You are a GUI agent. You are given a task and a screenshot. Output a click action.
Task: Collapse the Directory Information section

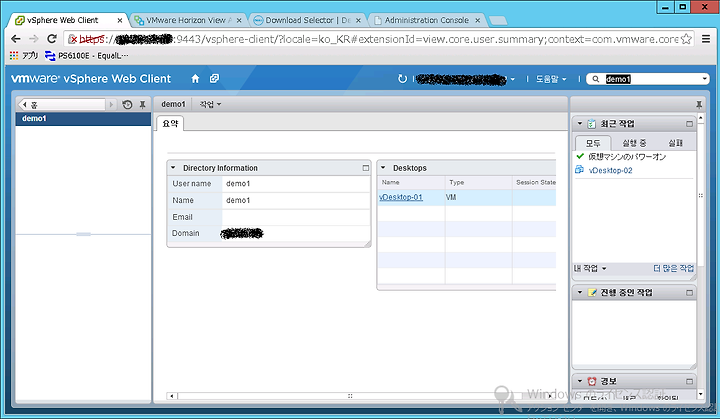tap(173, 168)
